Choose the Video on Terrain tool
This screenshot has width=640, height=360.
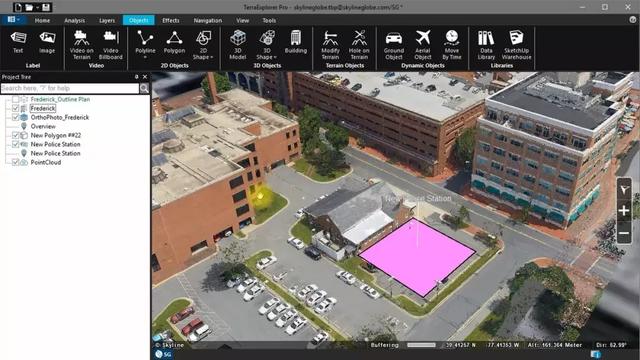point(82,45)
